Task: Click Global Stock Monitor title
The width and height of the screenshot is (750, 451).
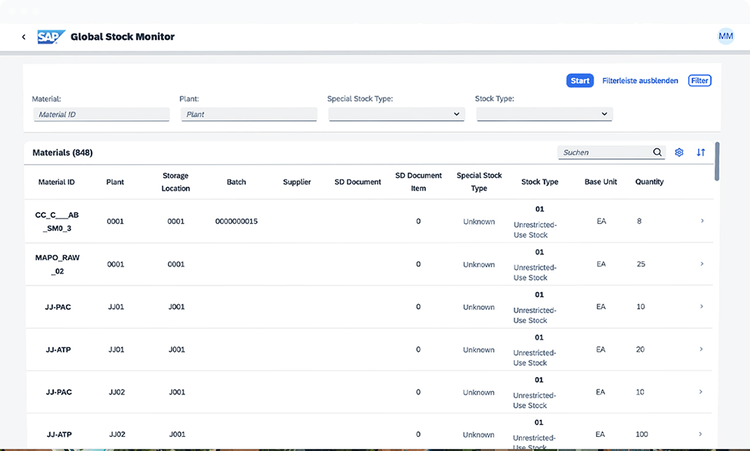Action: coord(122,37)
